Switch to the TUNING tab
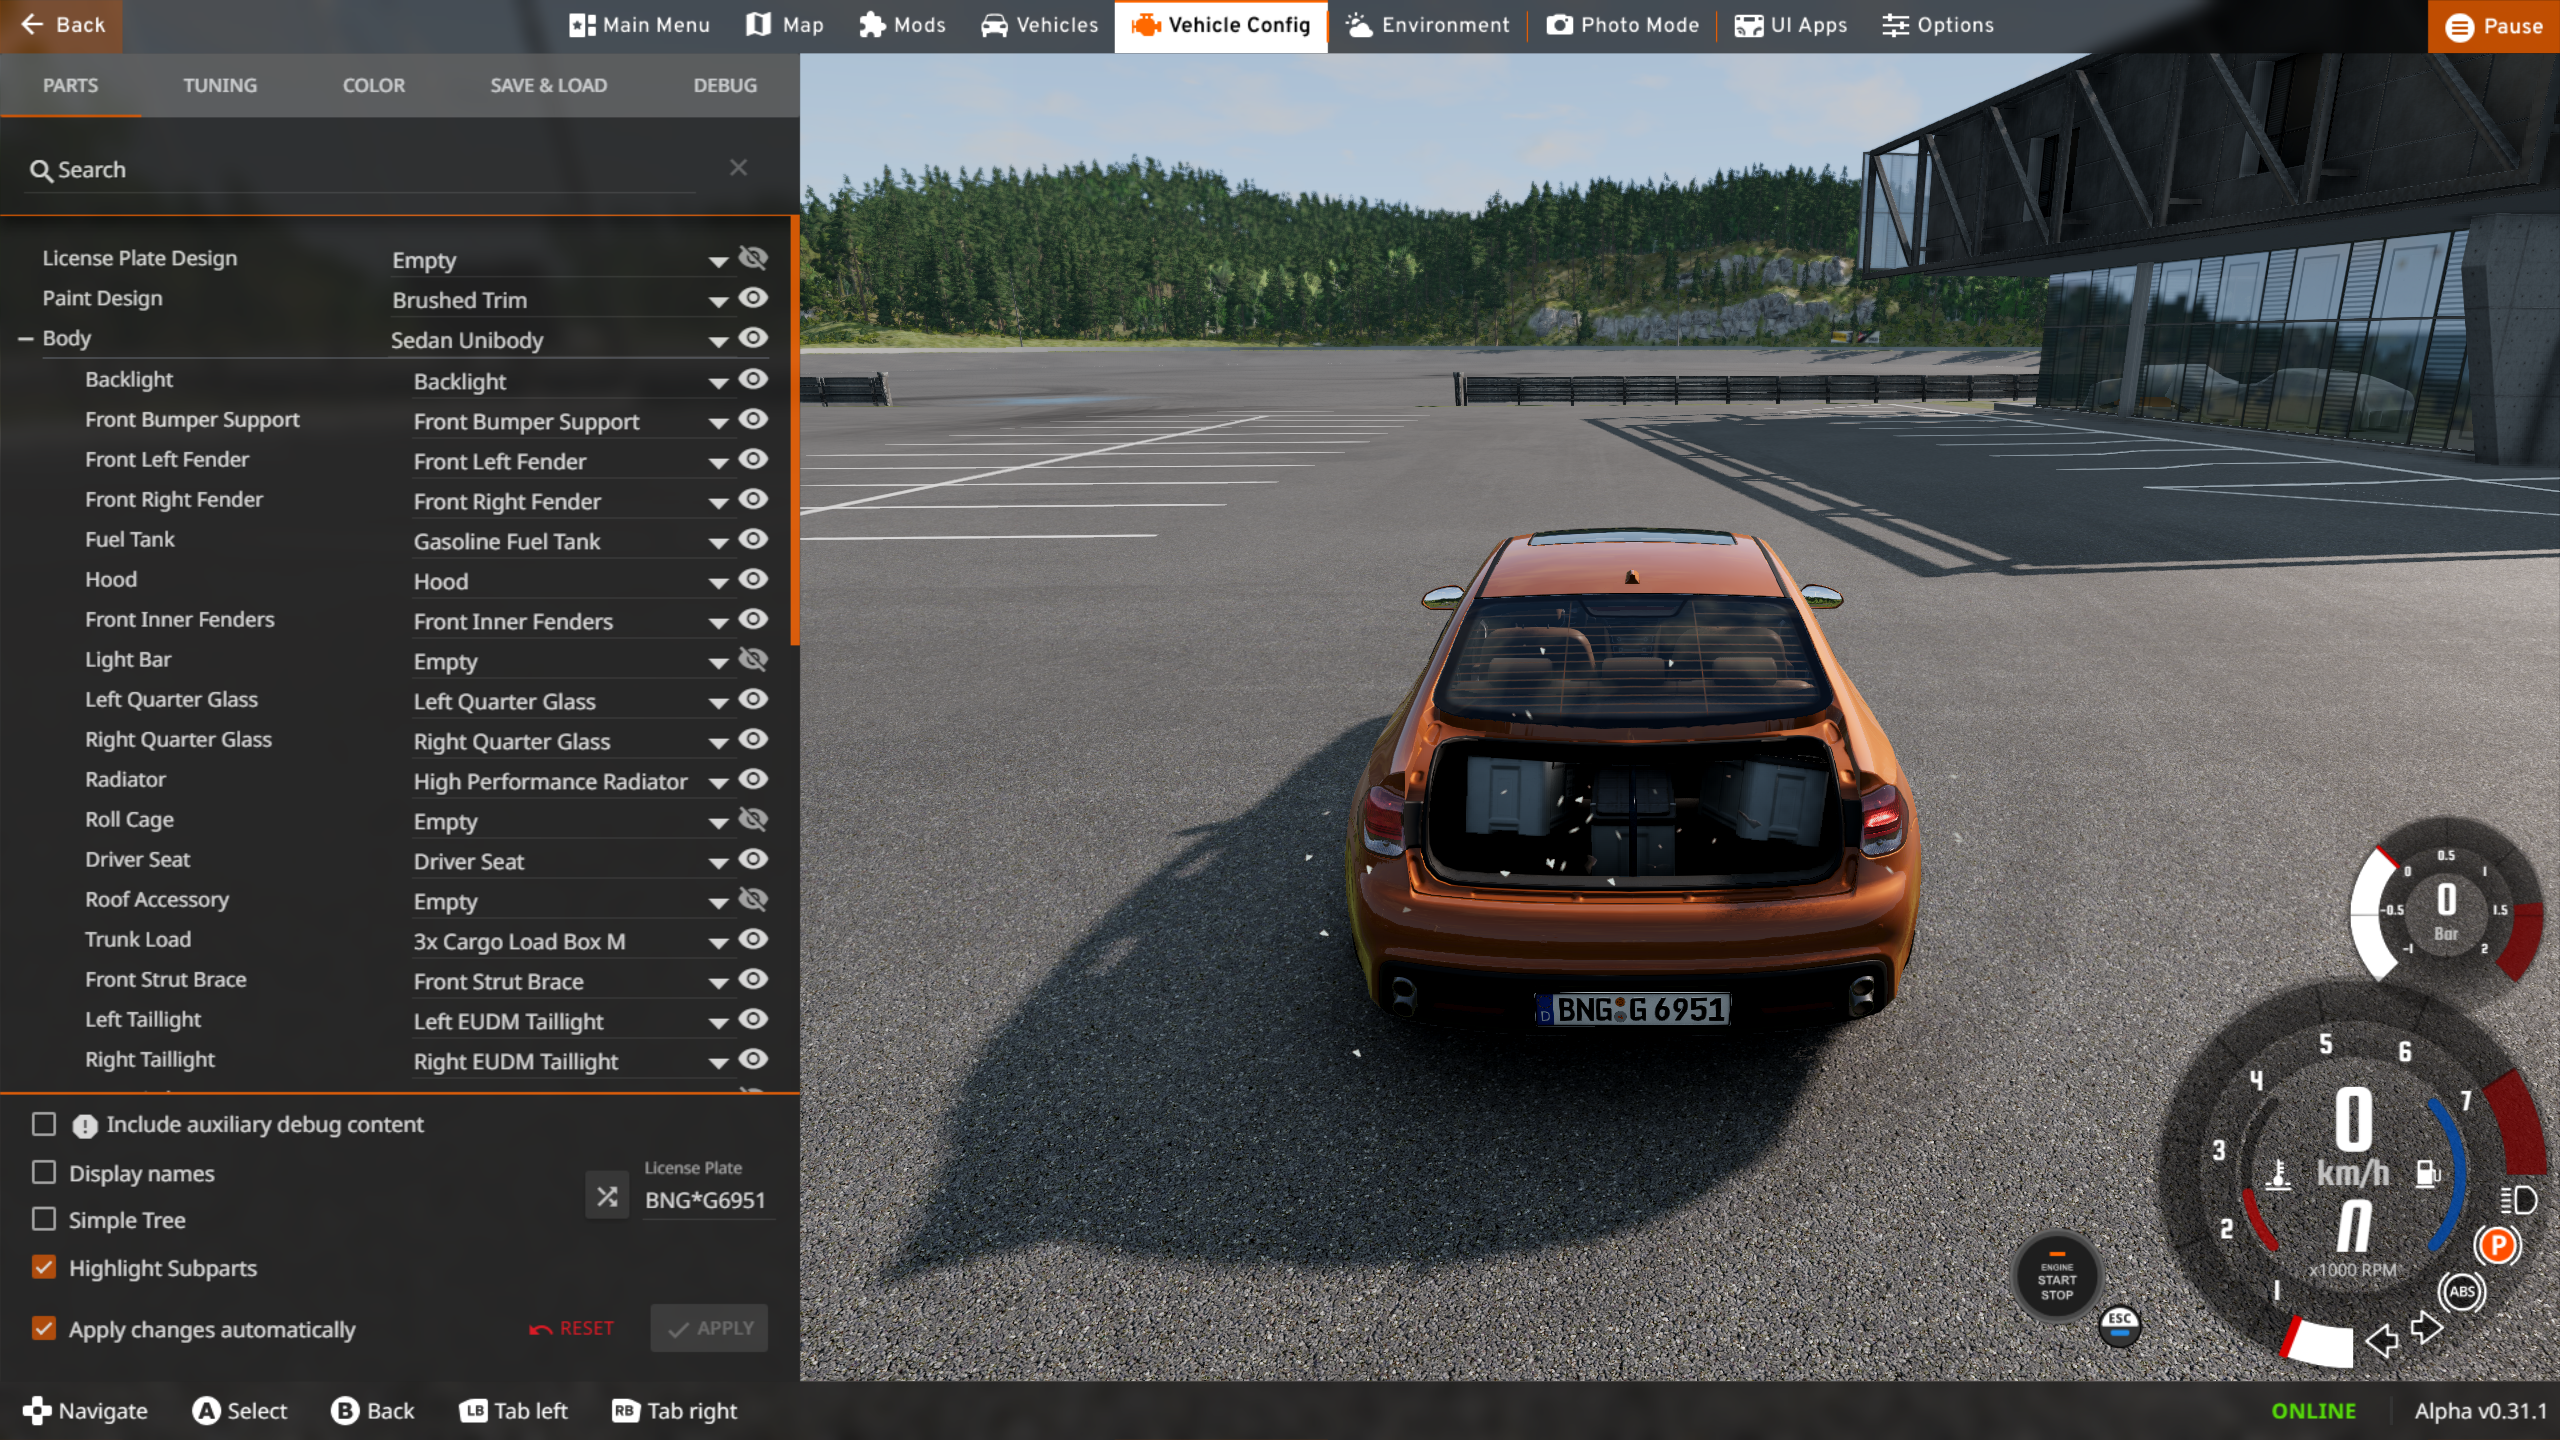The height and width of the screenshot is (1440, 2560). click(220, 85)
